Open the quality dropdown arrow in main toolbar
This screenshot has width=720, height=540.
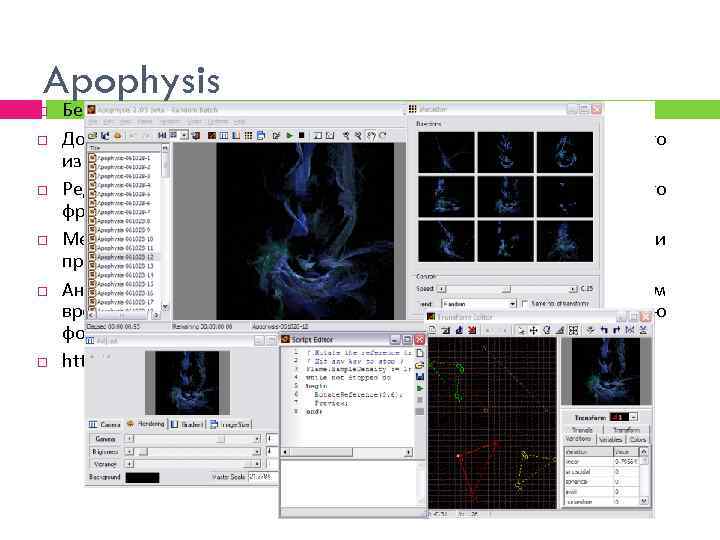pyautogui.click(x=184, y=135)
